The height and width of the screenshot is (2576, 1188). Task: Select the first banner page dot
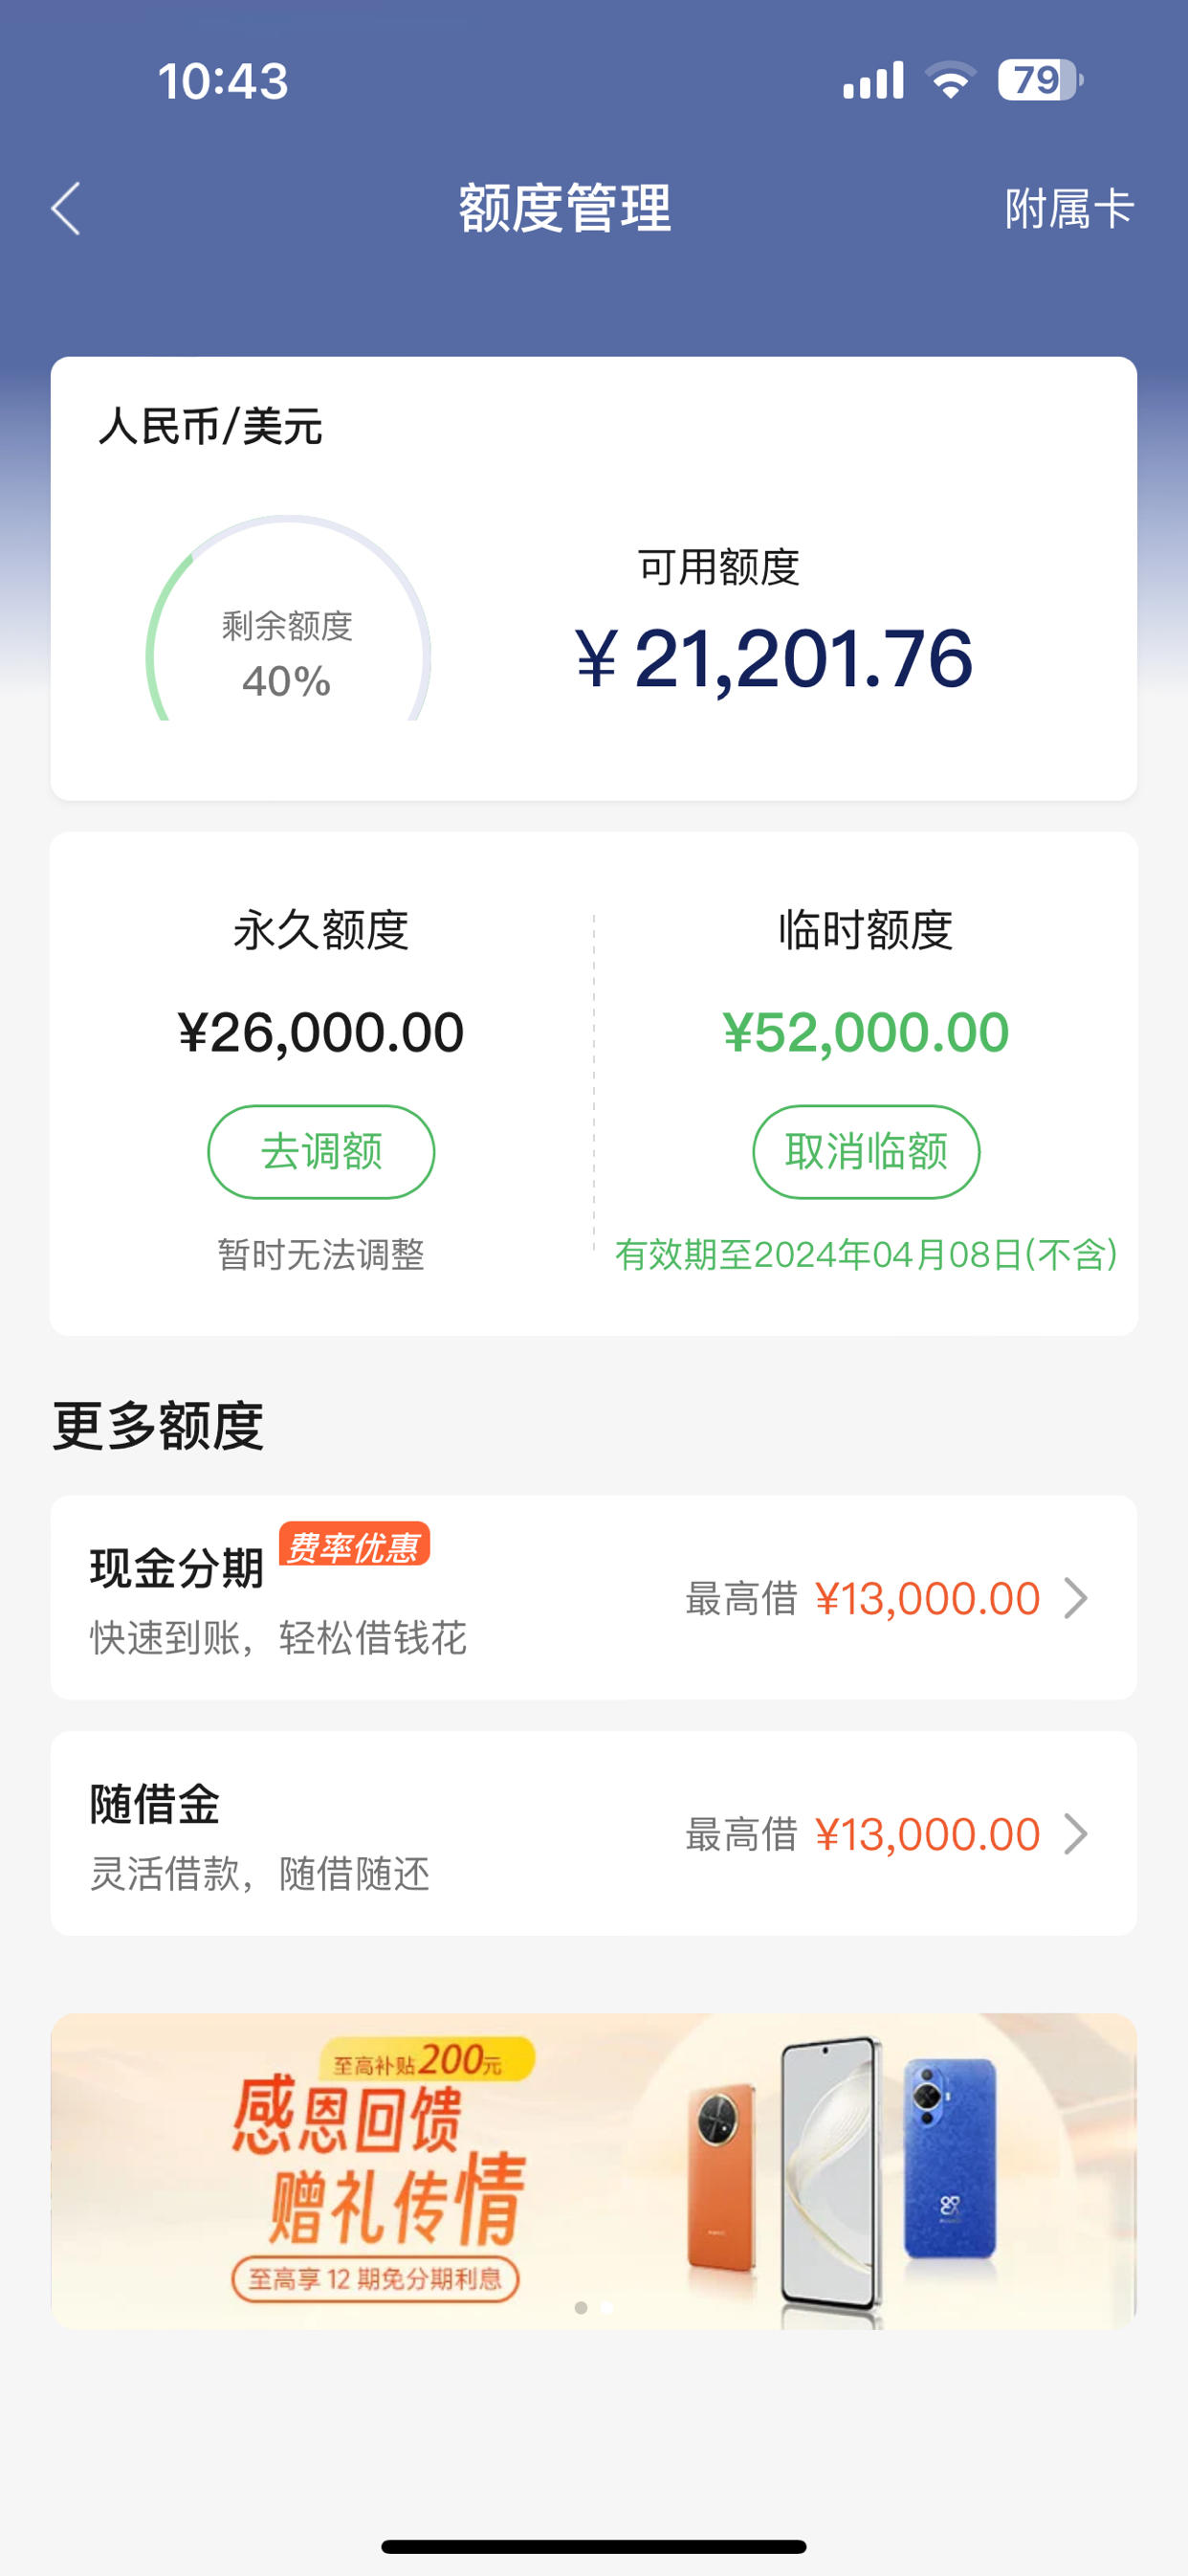click(x=581, y=2308)
